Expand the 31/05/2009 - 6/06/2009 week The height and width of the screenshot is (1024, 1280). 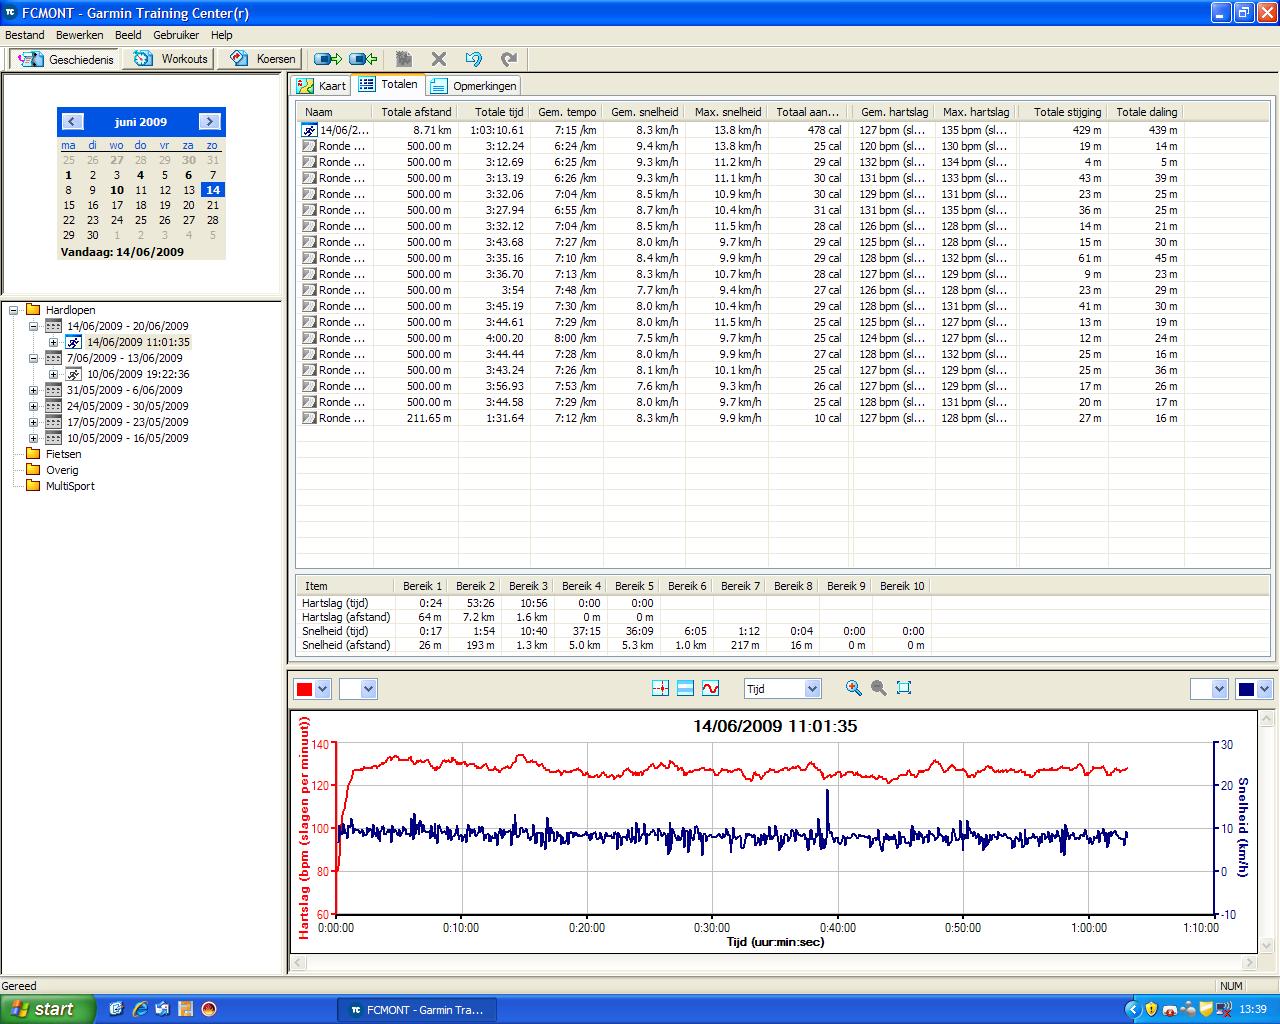(x=33, y=390)
